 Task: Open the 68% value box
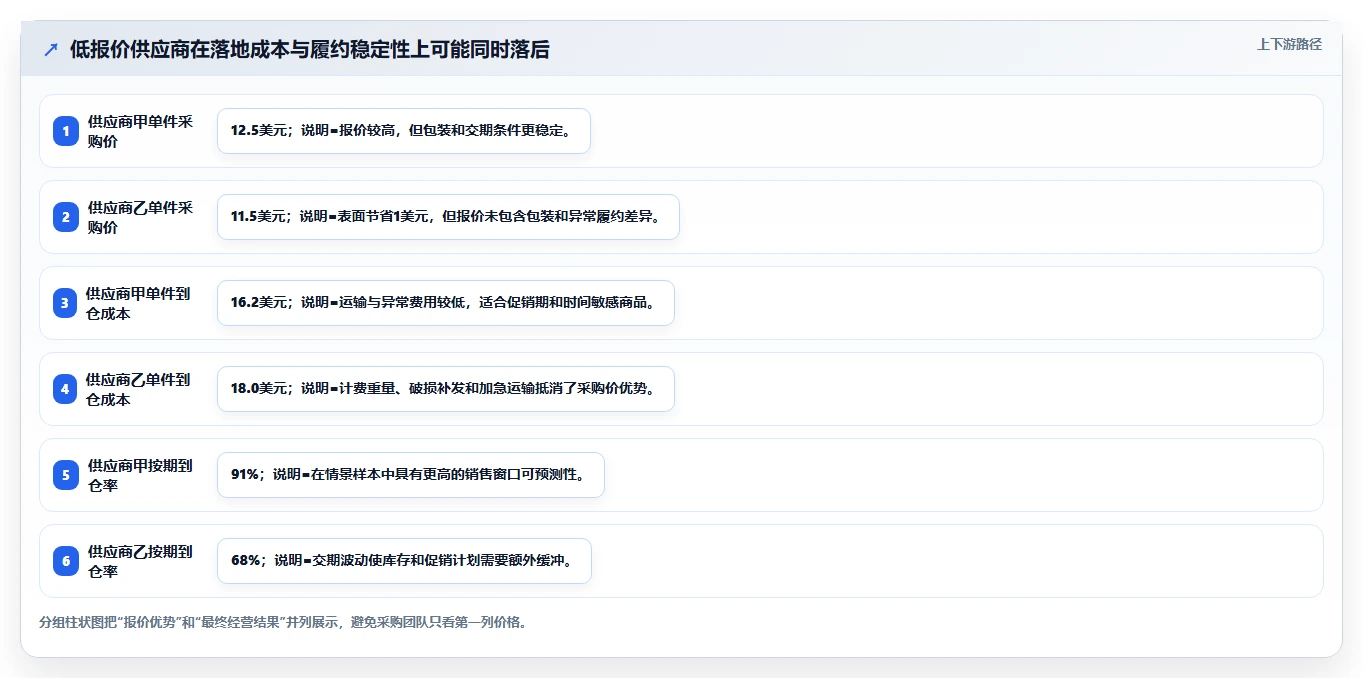pos(404,561)
